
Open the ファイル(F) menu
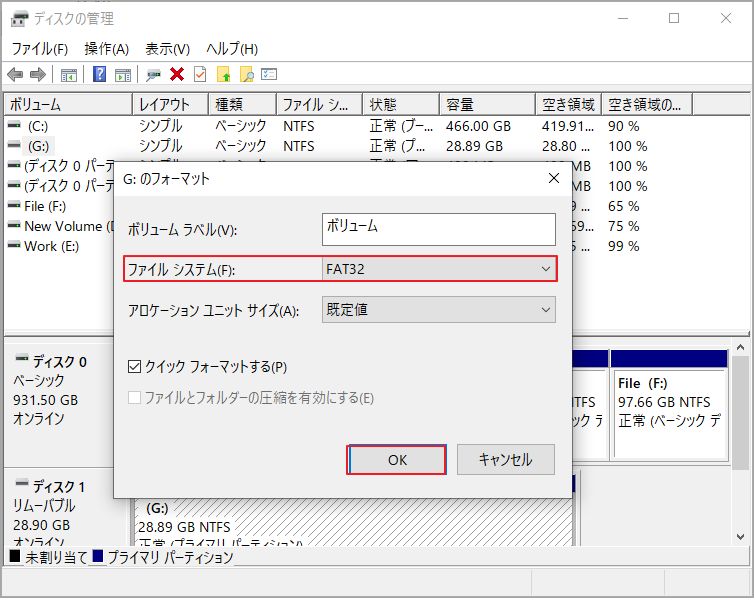(40, 49)
